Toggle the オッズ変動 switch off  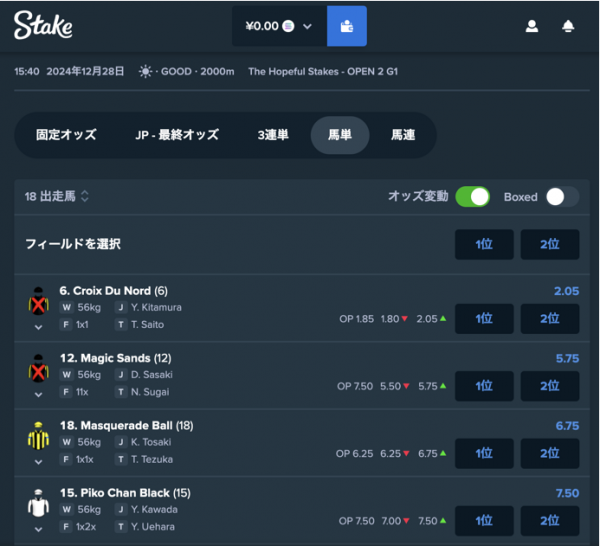pos(473,197)
